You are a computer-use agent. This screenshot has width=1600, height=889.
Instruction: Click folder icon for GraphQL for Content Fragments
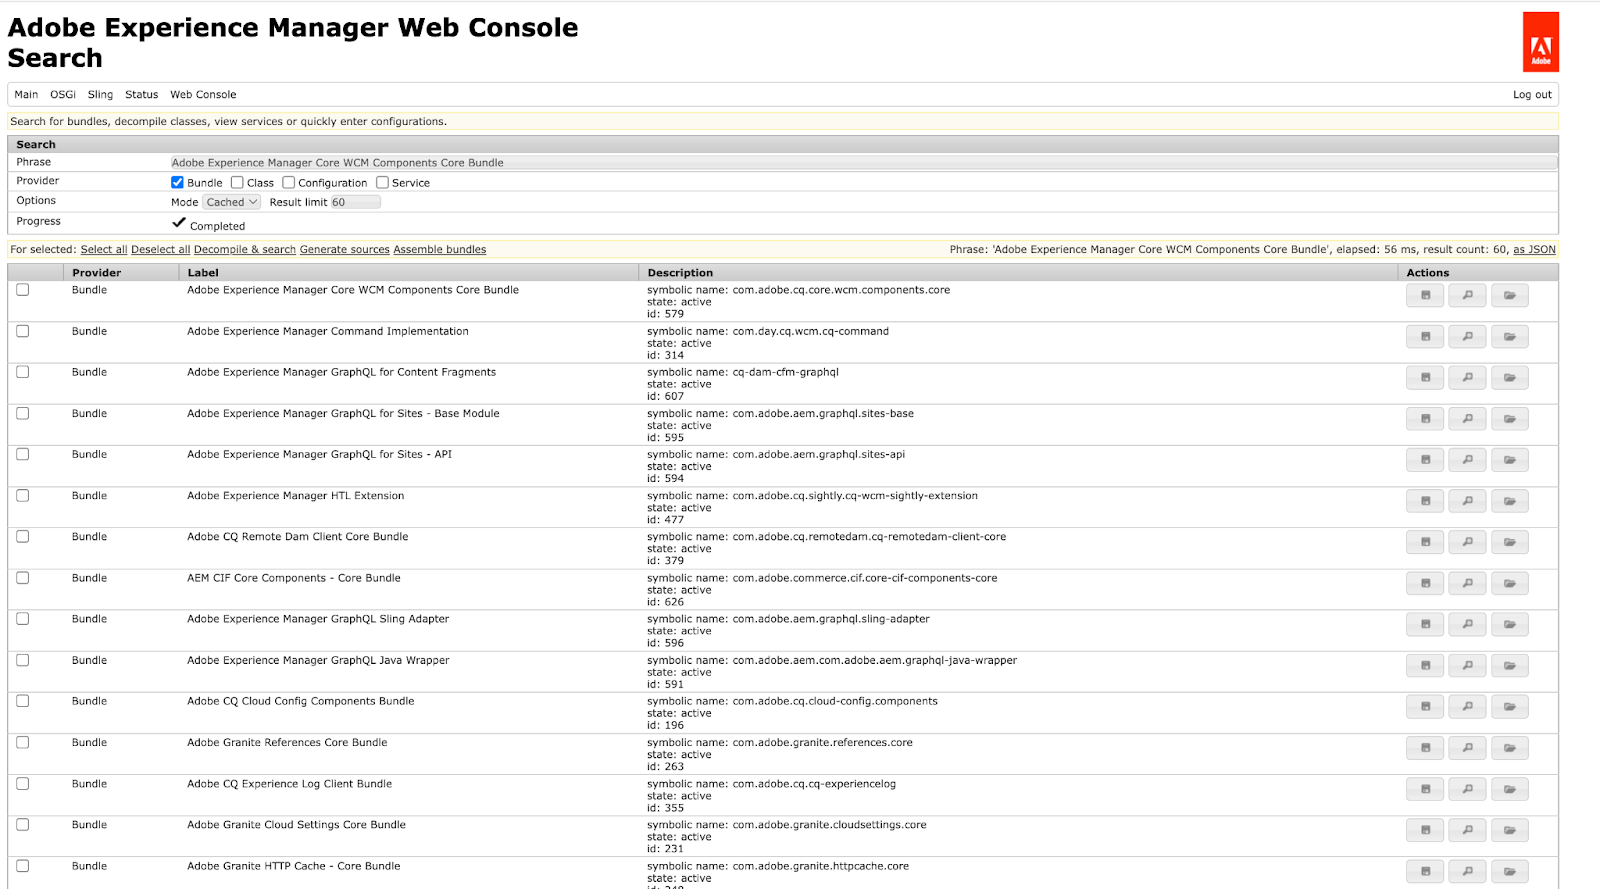(1510, 378)
